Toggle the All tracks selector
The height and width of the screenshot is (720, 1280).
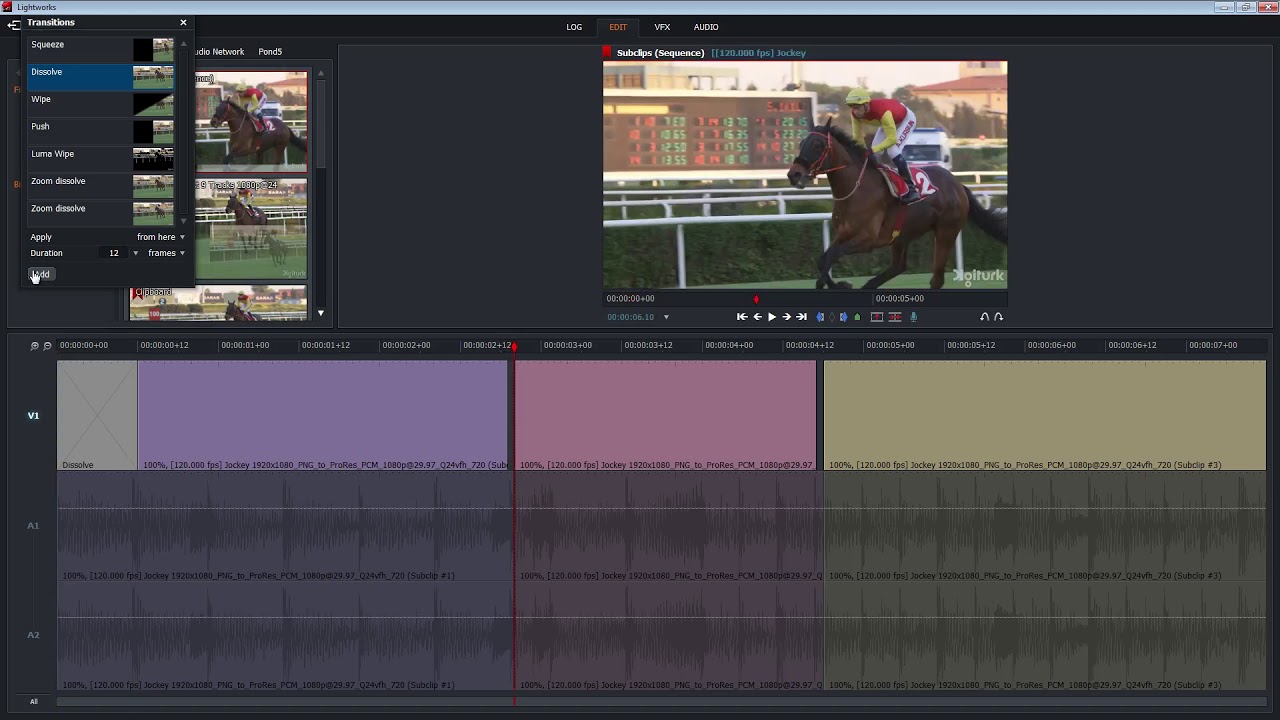click(33, 702)
